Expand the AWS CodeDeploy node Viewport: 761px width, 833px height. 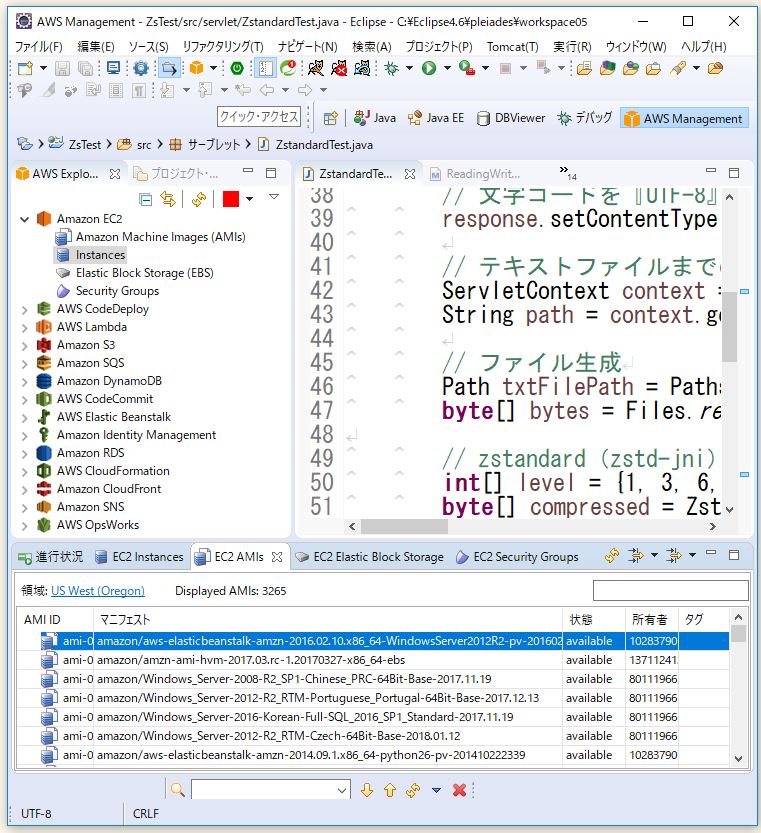(x=24, y=310)
